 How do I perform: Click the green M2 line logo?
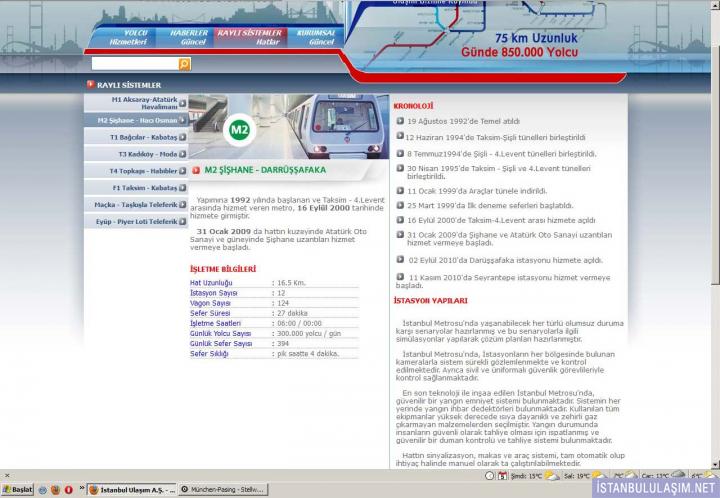click(x=239, y=129)
